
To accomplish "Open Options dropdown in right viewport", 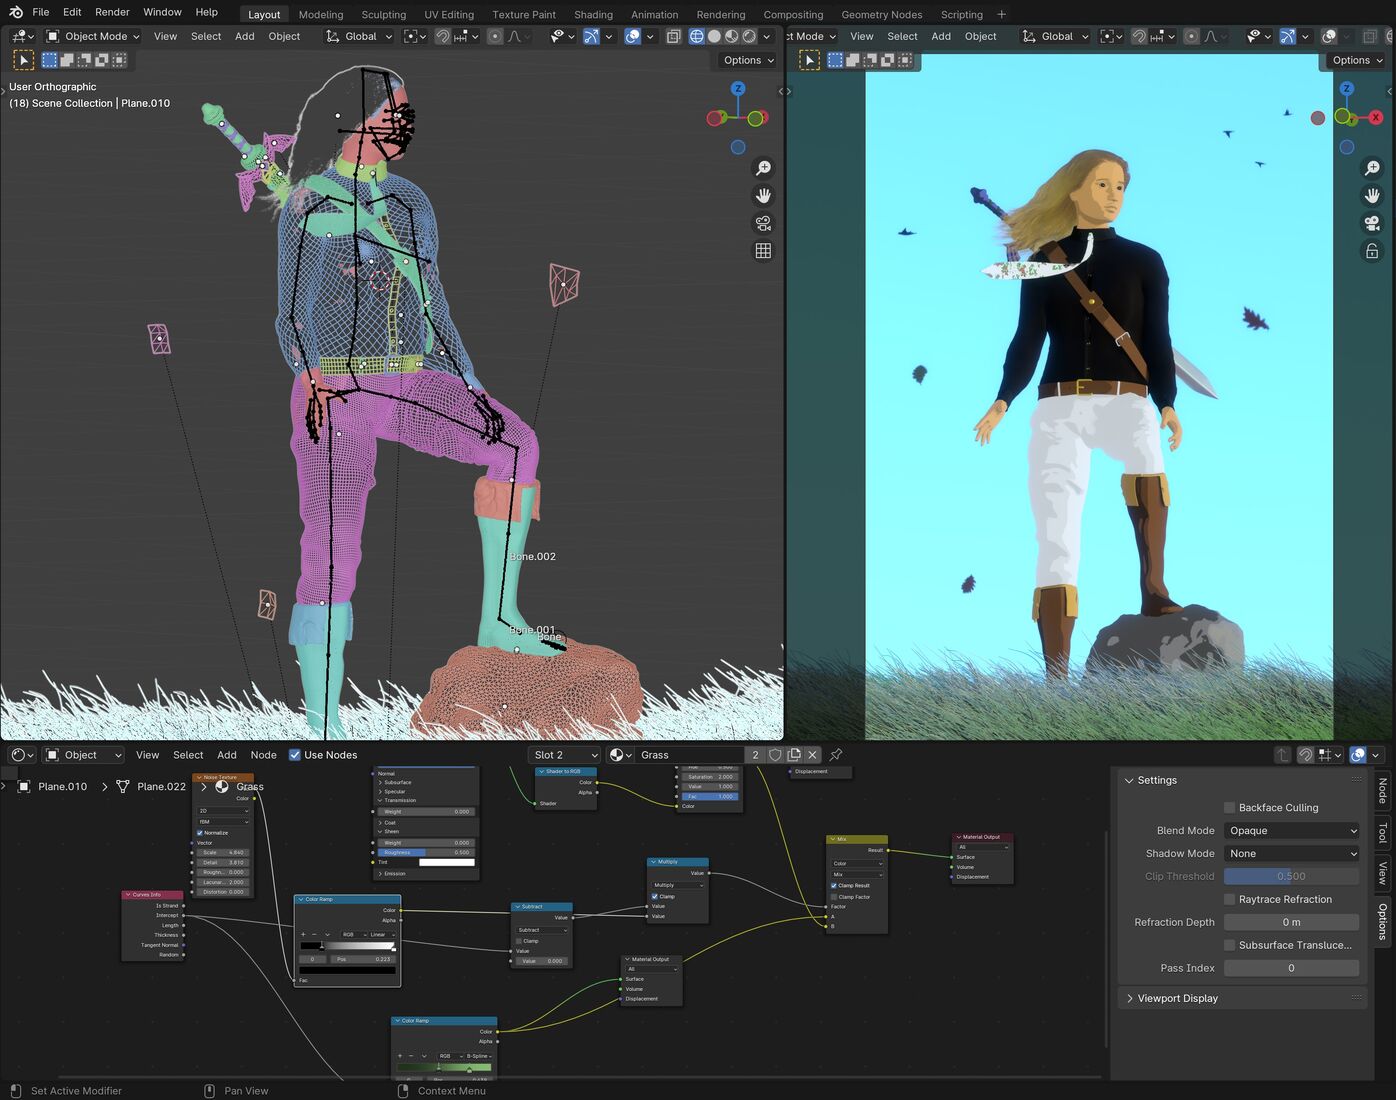I will click(x=1357, y=60).
